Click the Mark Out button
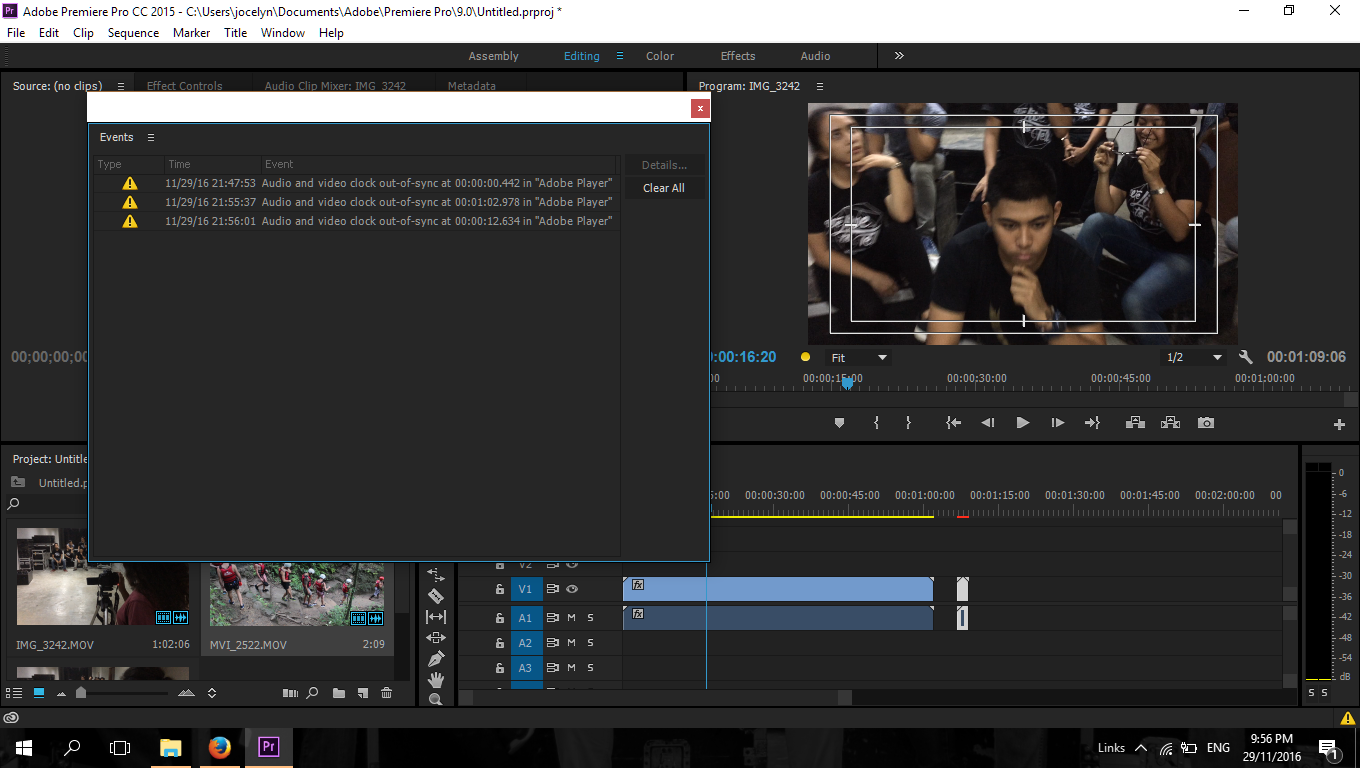 908,423
